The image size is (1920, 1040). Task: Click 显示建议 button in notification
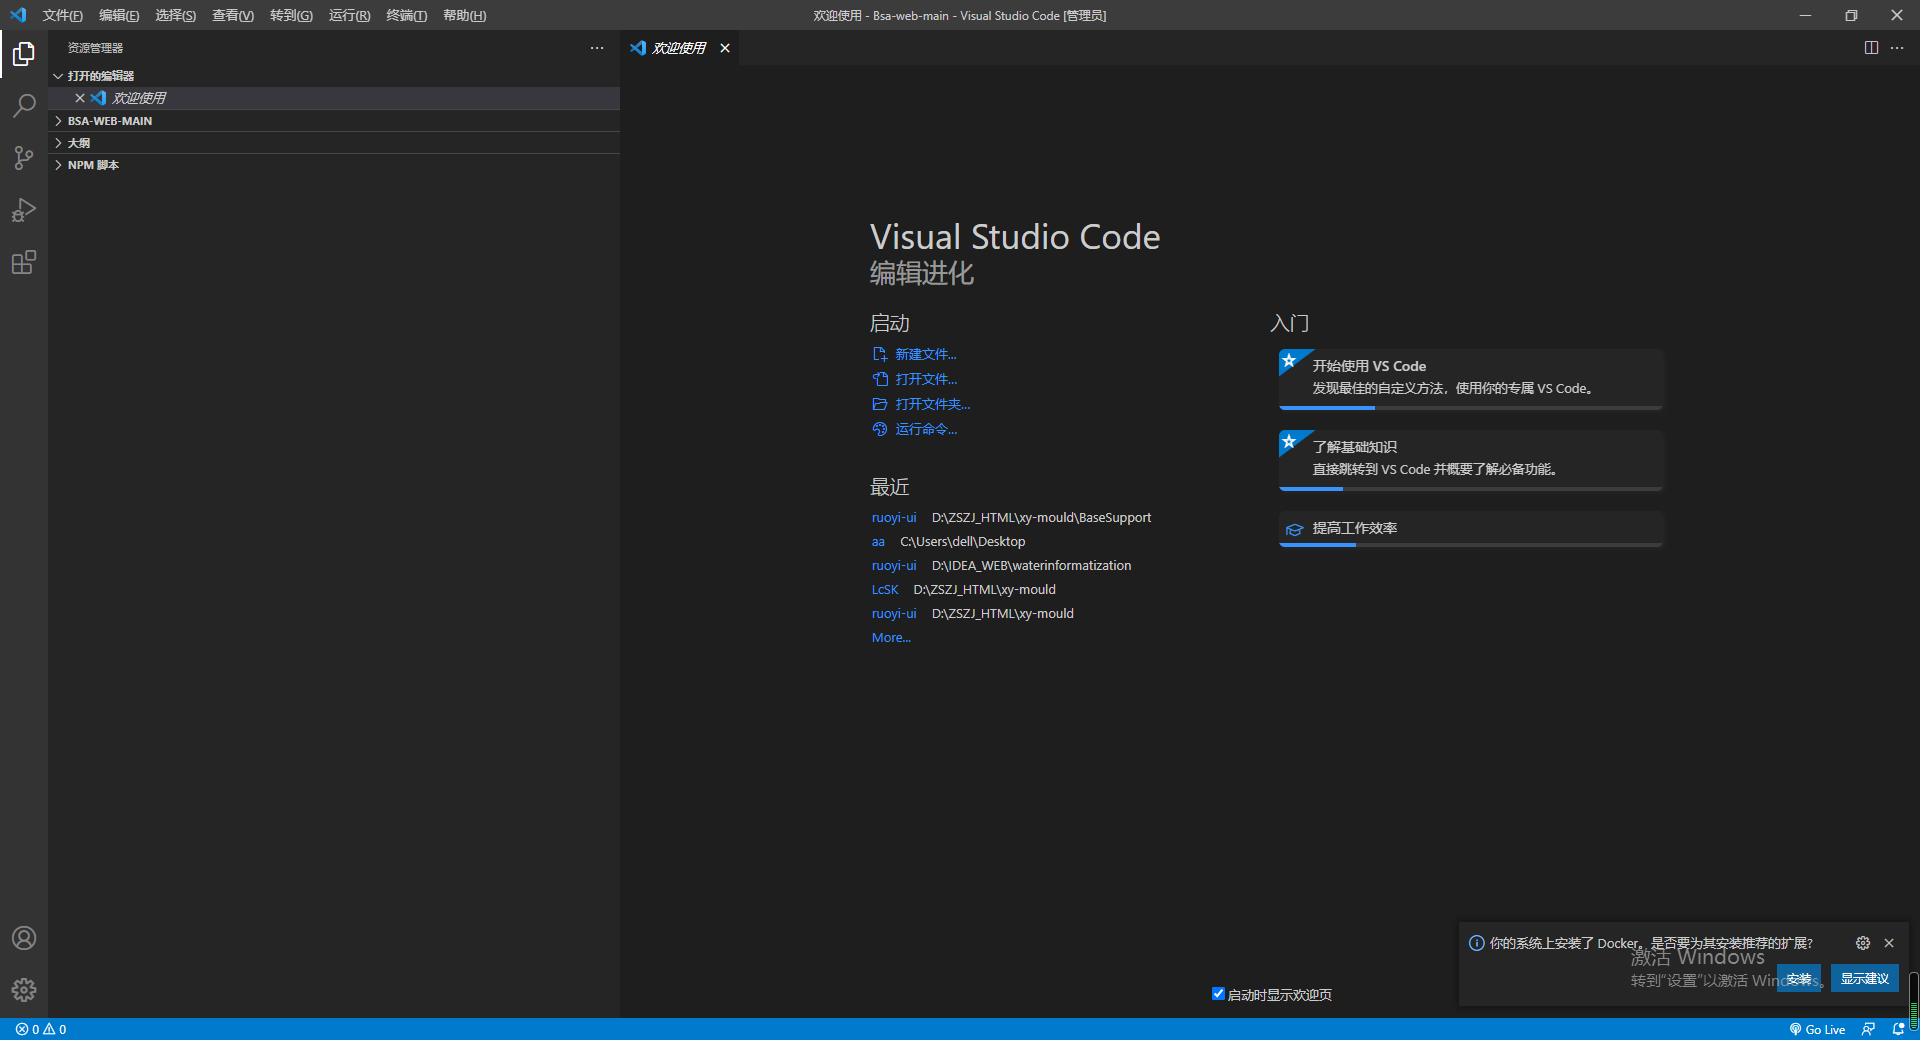point(1865,978)
